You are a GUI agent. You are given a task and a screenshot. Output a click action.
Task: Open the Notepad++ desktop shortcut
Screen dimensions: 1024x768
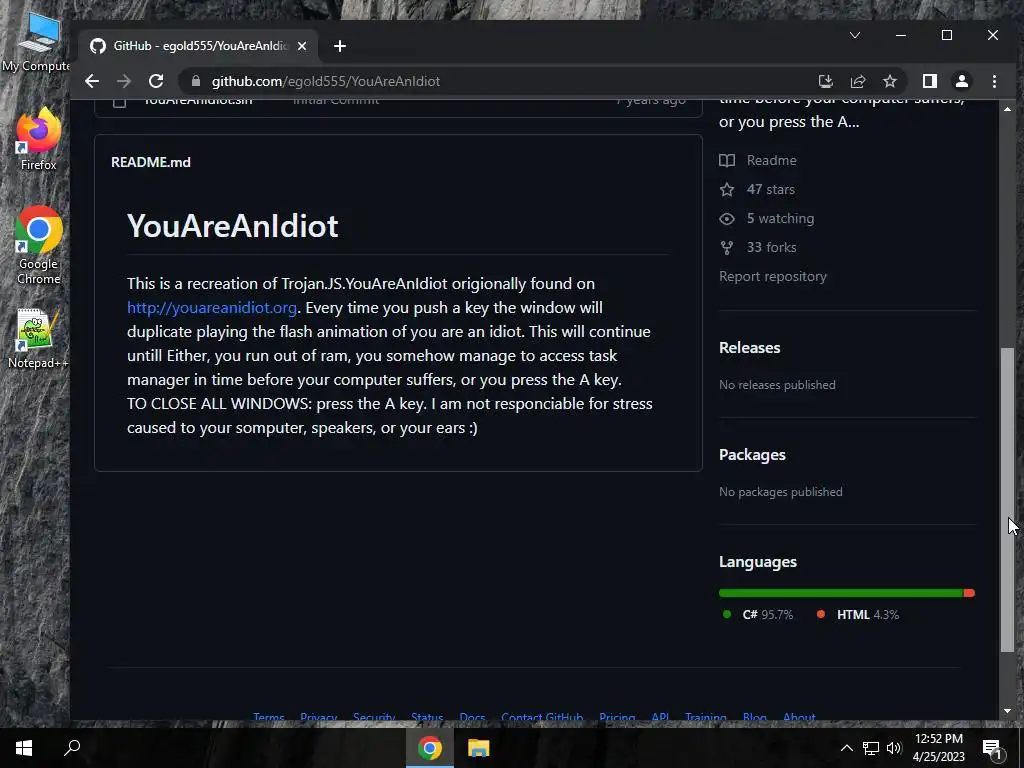(x=38, y=338)
